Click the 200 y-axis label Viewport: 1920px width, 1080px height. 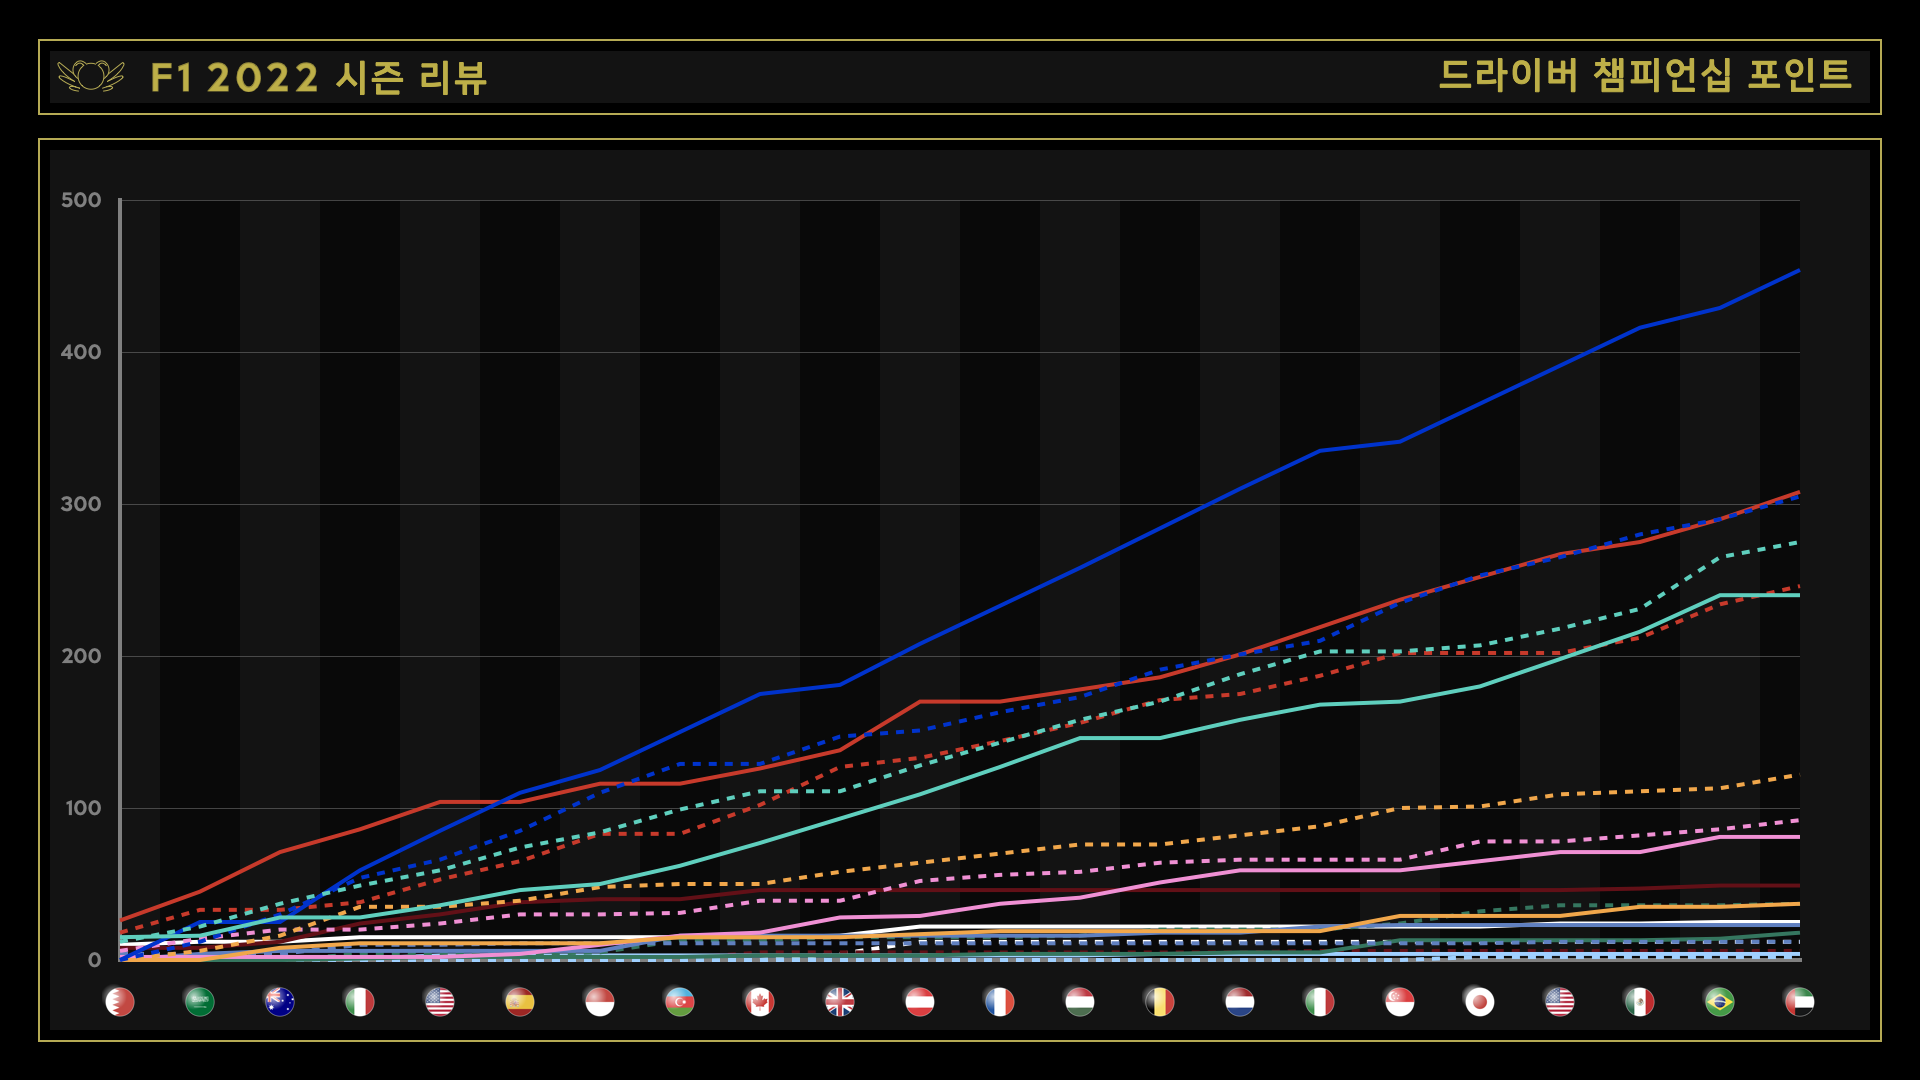81,656
